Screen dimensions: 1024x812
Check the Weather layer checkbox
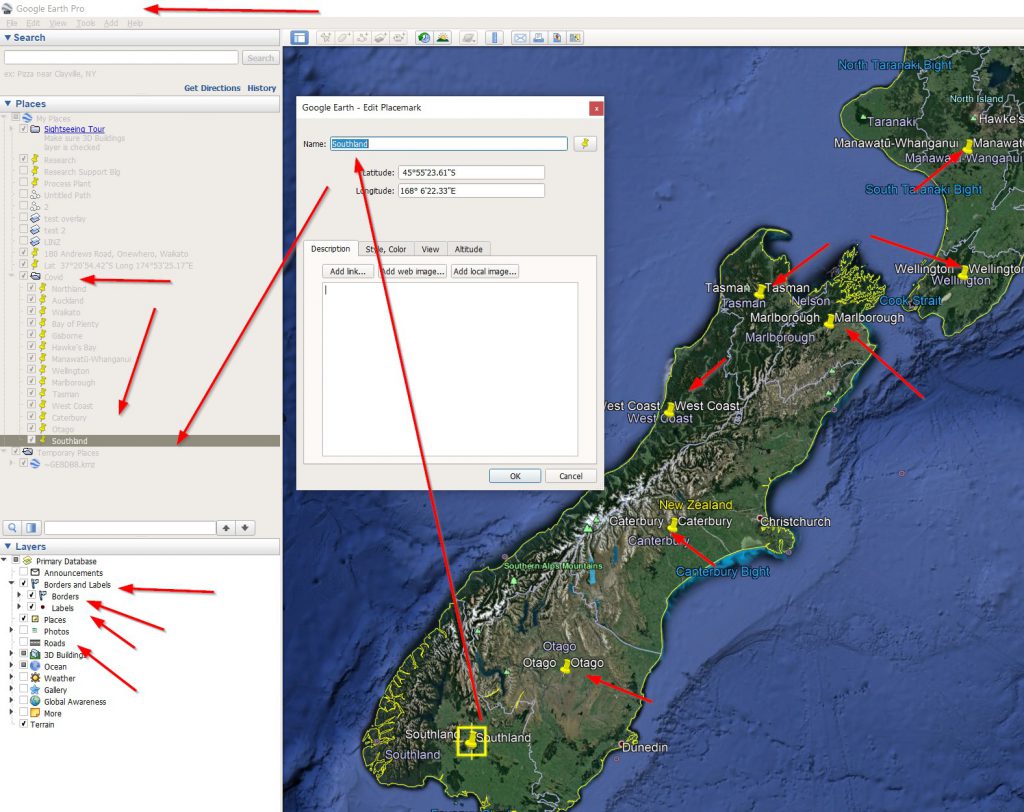point(24,678)
